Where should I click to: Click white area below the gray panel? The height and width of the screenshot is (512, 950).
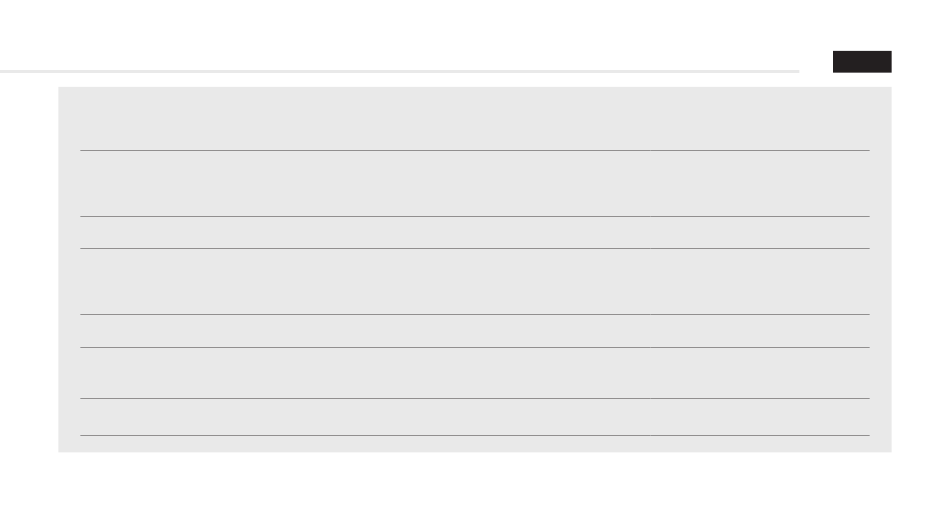[x=474, y=482]
